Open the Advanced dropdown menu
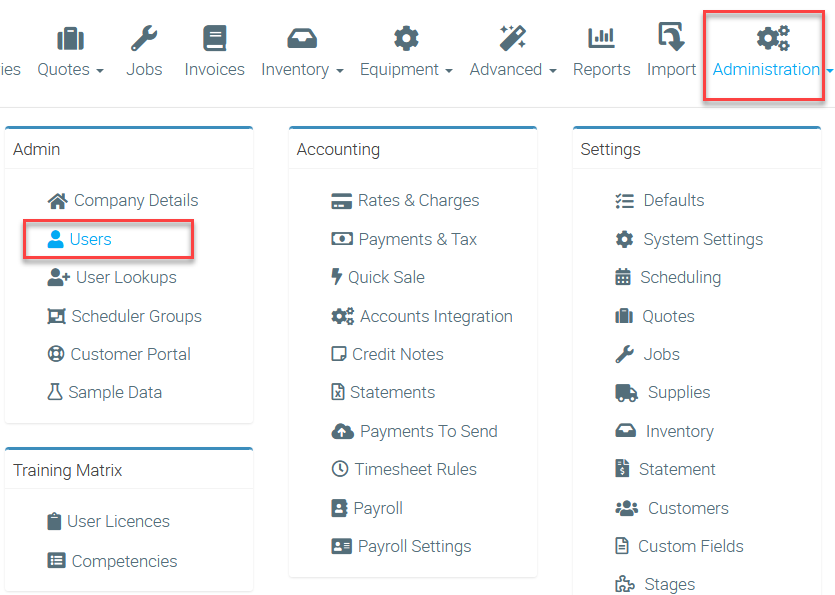This screenshot has height=595, width=835. [x=512, y=69]
